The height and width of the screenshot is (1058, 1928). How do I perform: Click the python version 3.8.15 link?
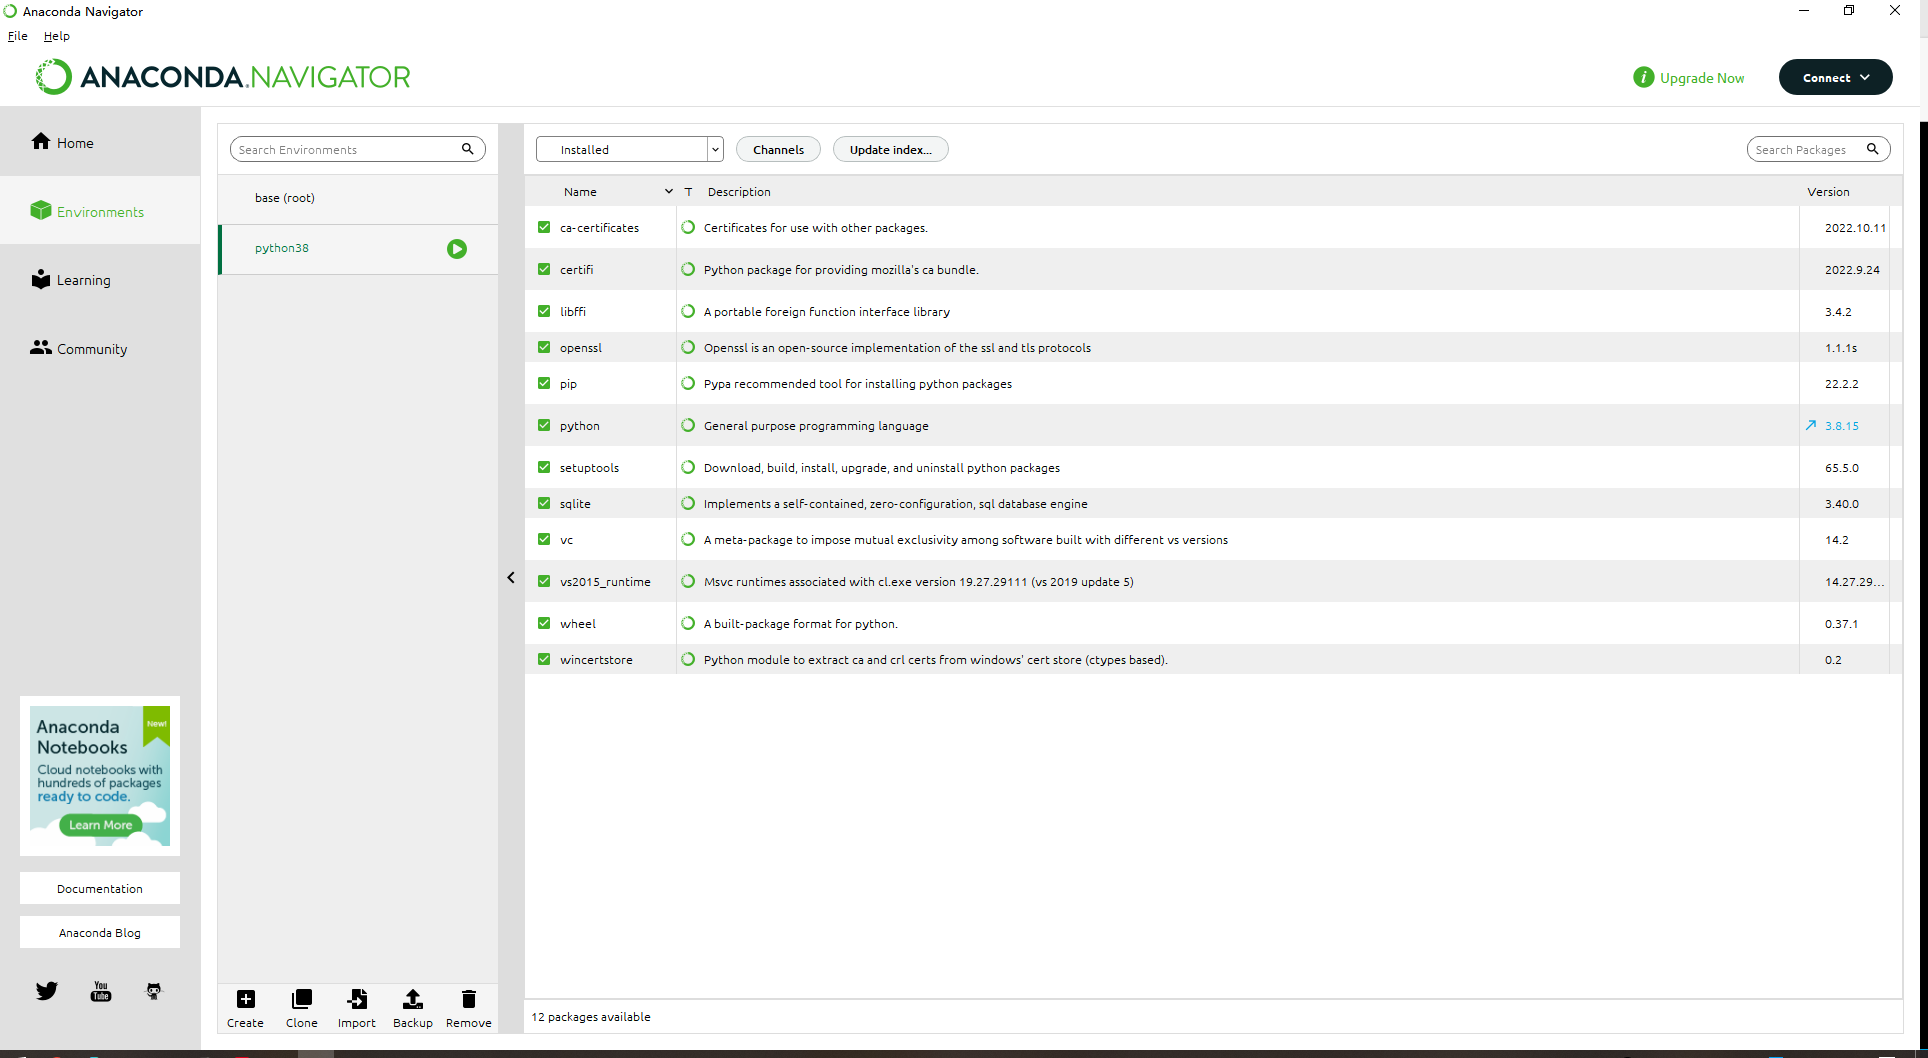[x=1842, y=425]
